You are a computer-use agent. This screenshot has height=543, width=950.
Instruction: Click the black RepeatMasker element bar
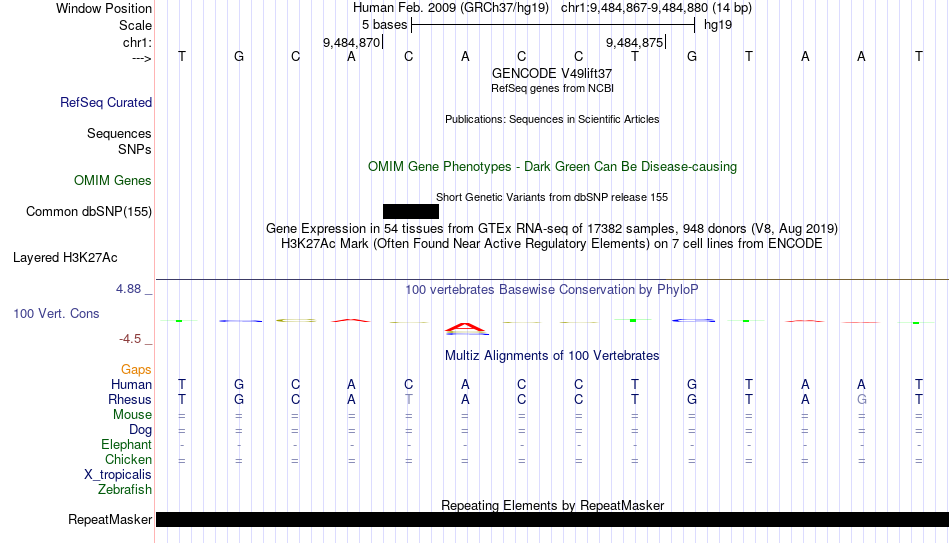tap(553, 519)
